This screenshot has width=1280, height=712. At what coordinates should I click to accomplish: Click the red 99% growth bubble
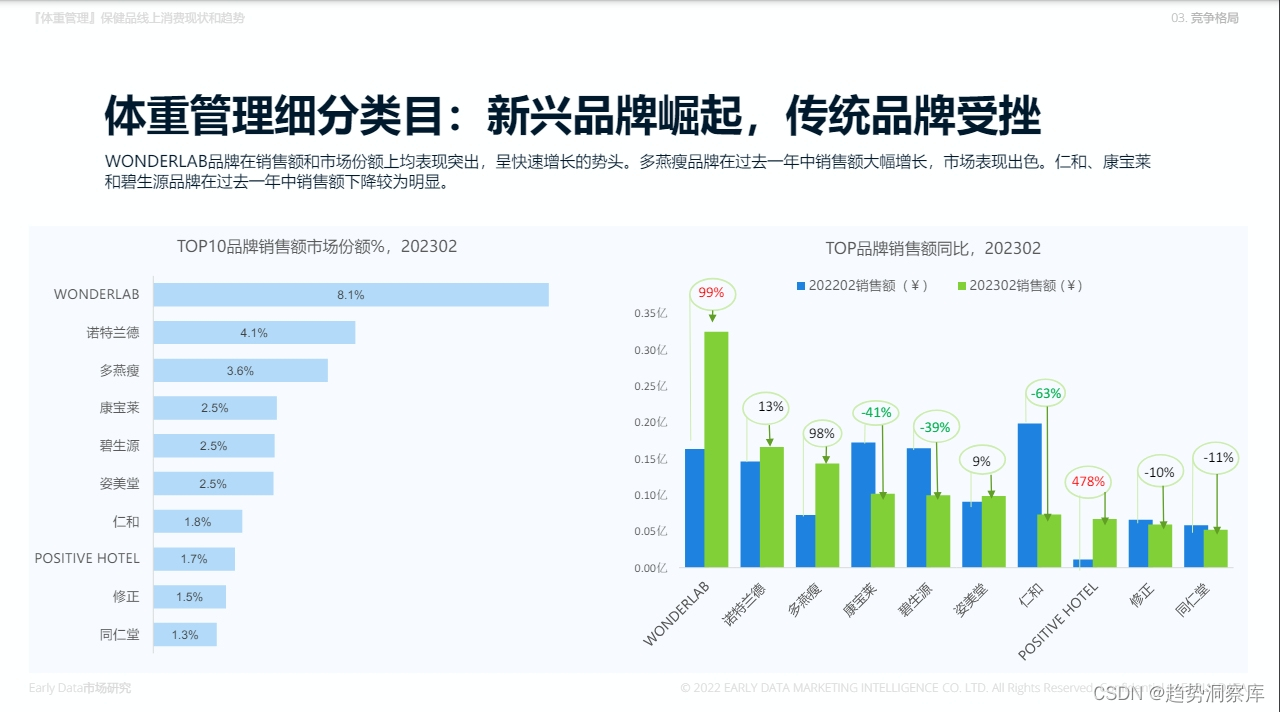pos(712,293)
